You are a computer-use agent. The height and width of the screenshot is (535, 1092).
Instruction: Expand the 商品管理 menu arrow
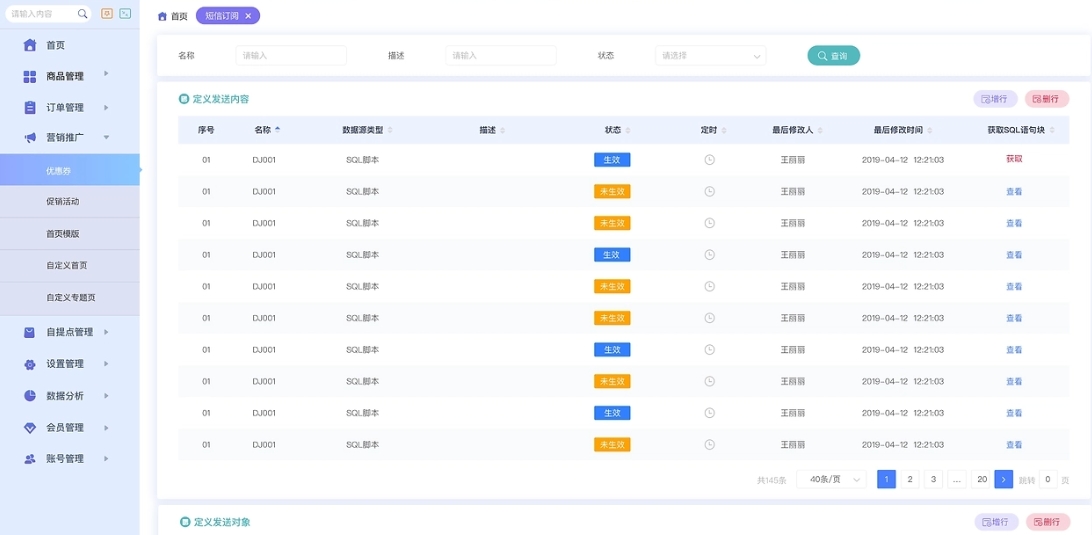tap(107, 73)
